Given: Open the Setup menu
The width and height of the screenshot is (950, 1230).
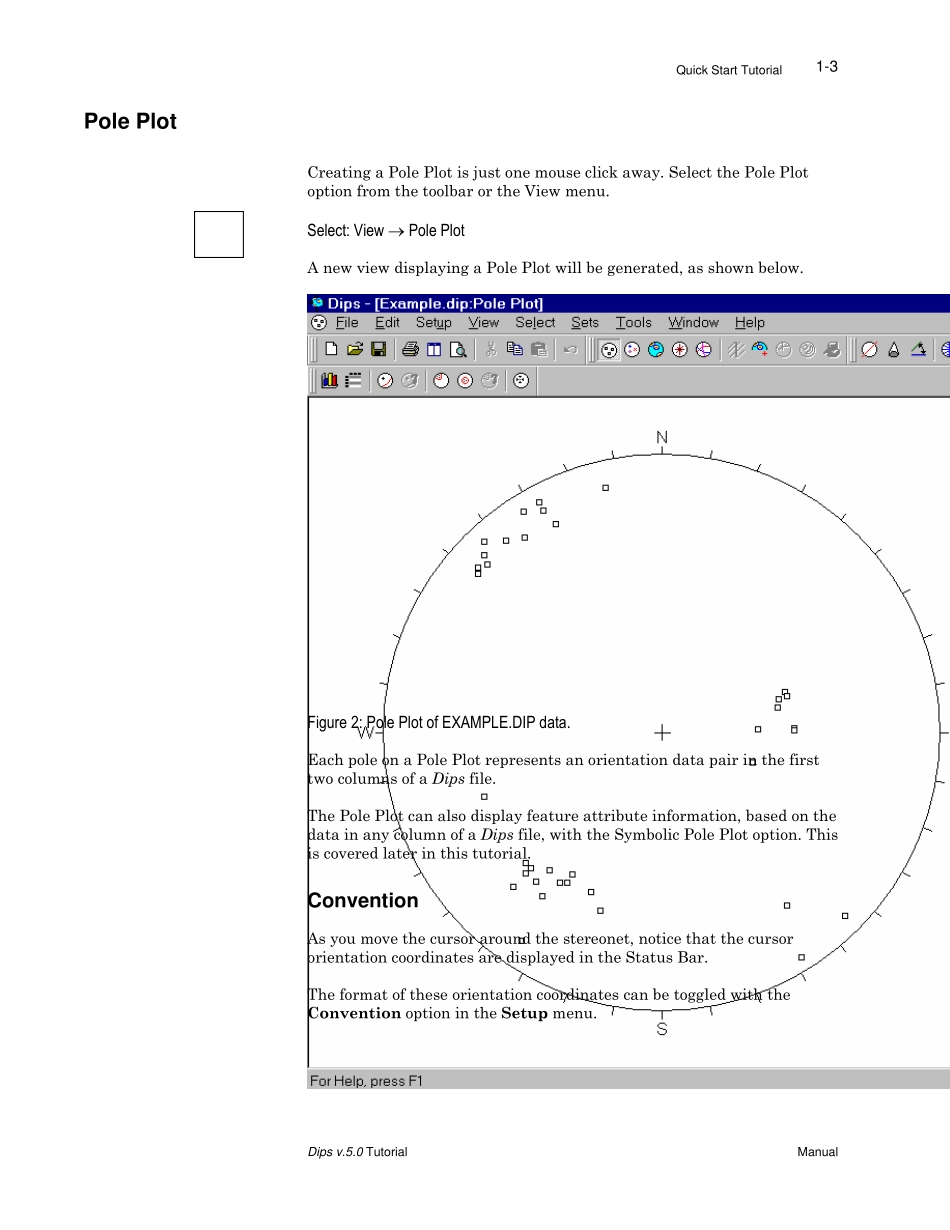Looking at the screenshot, I should coord(434,322).
